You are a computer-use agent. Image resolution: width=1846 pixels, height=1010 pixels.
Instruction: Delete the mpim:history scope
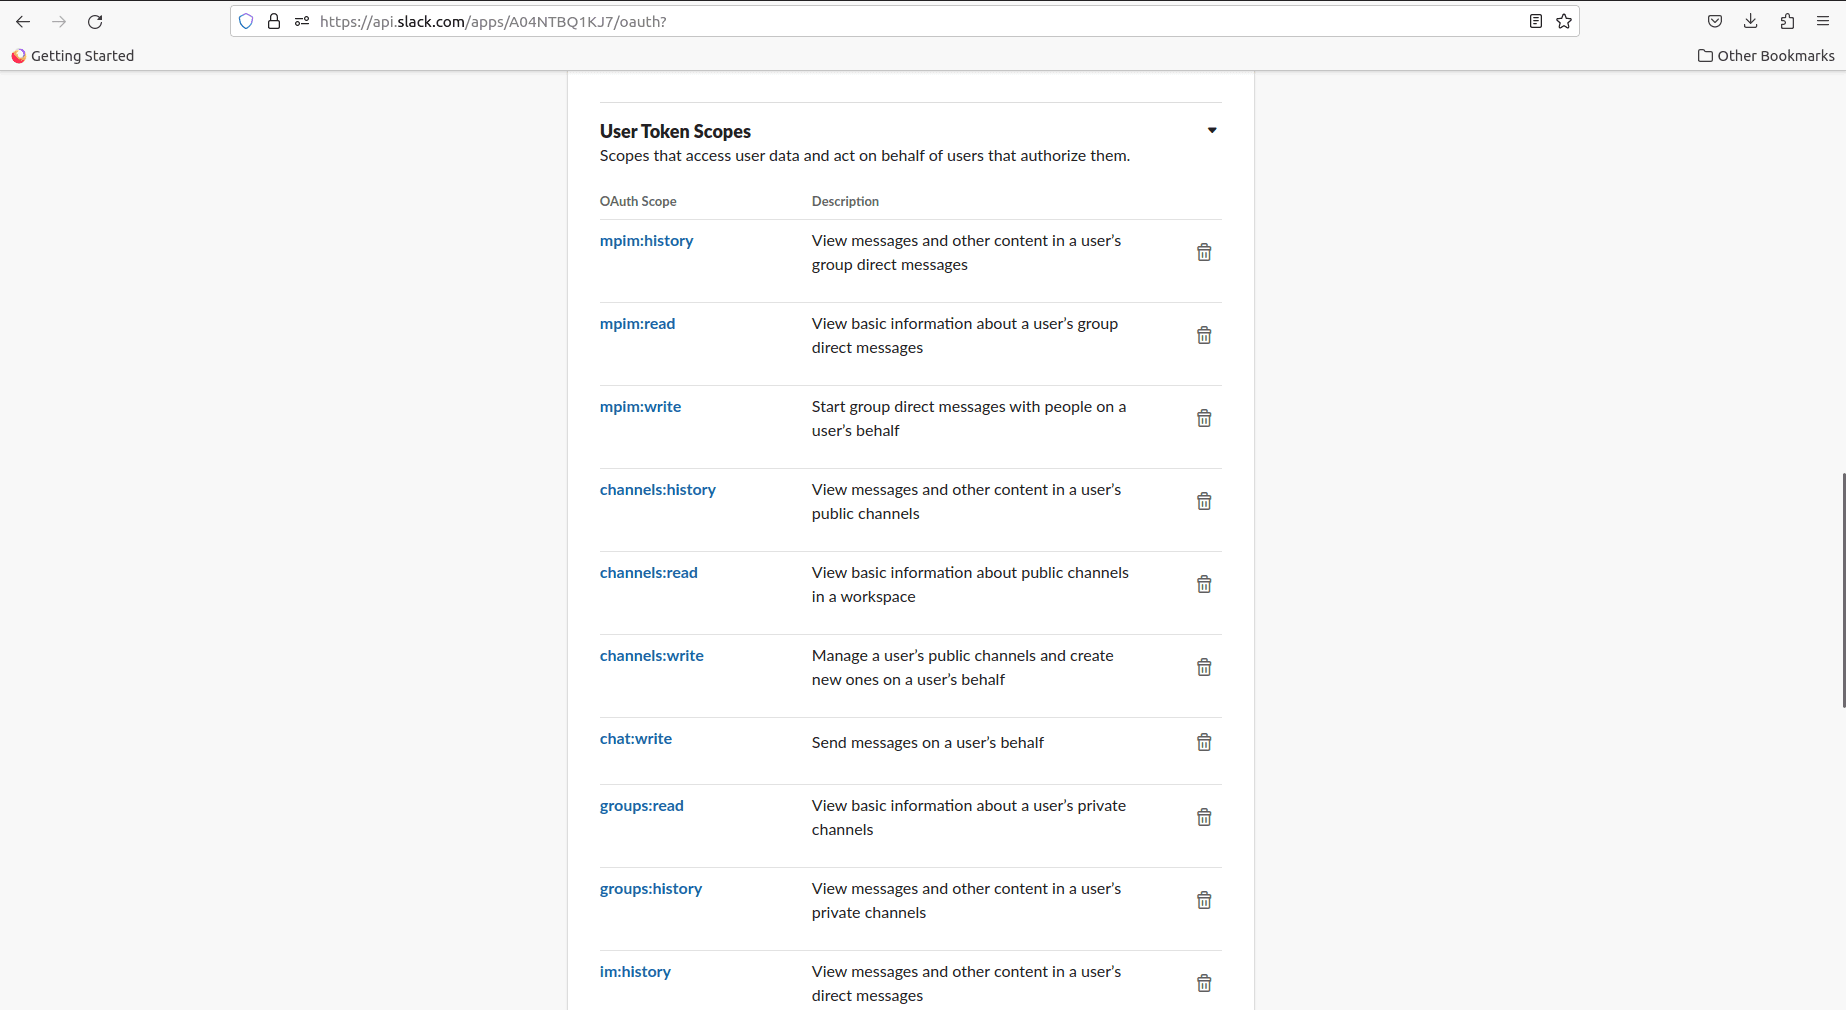1204,252
